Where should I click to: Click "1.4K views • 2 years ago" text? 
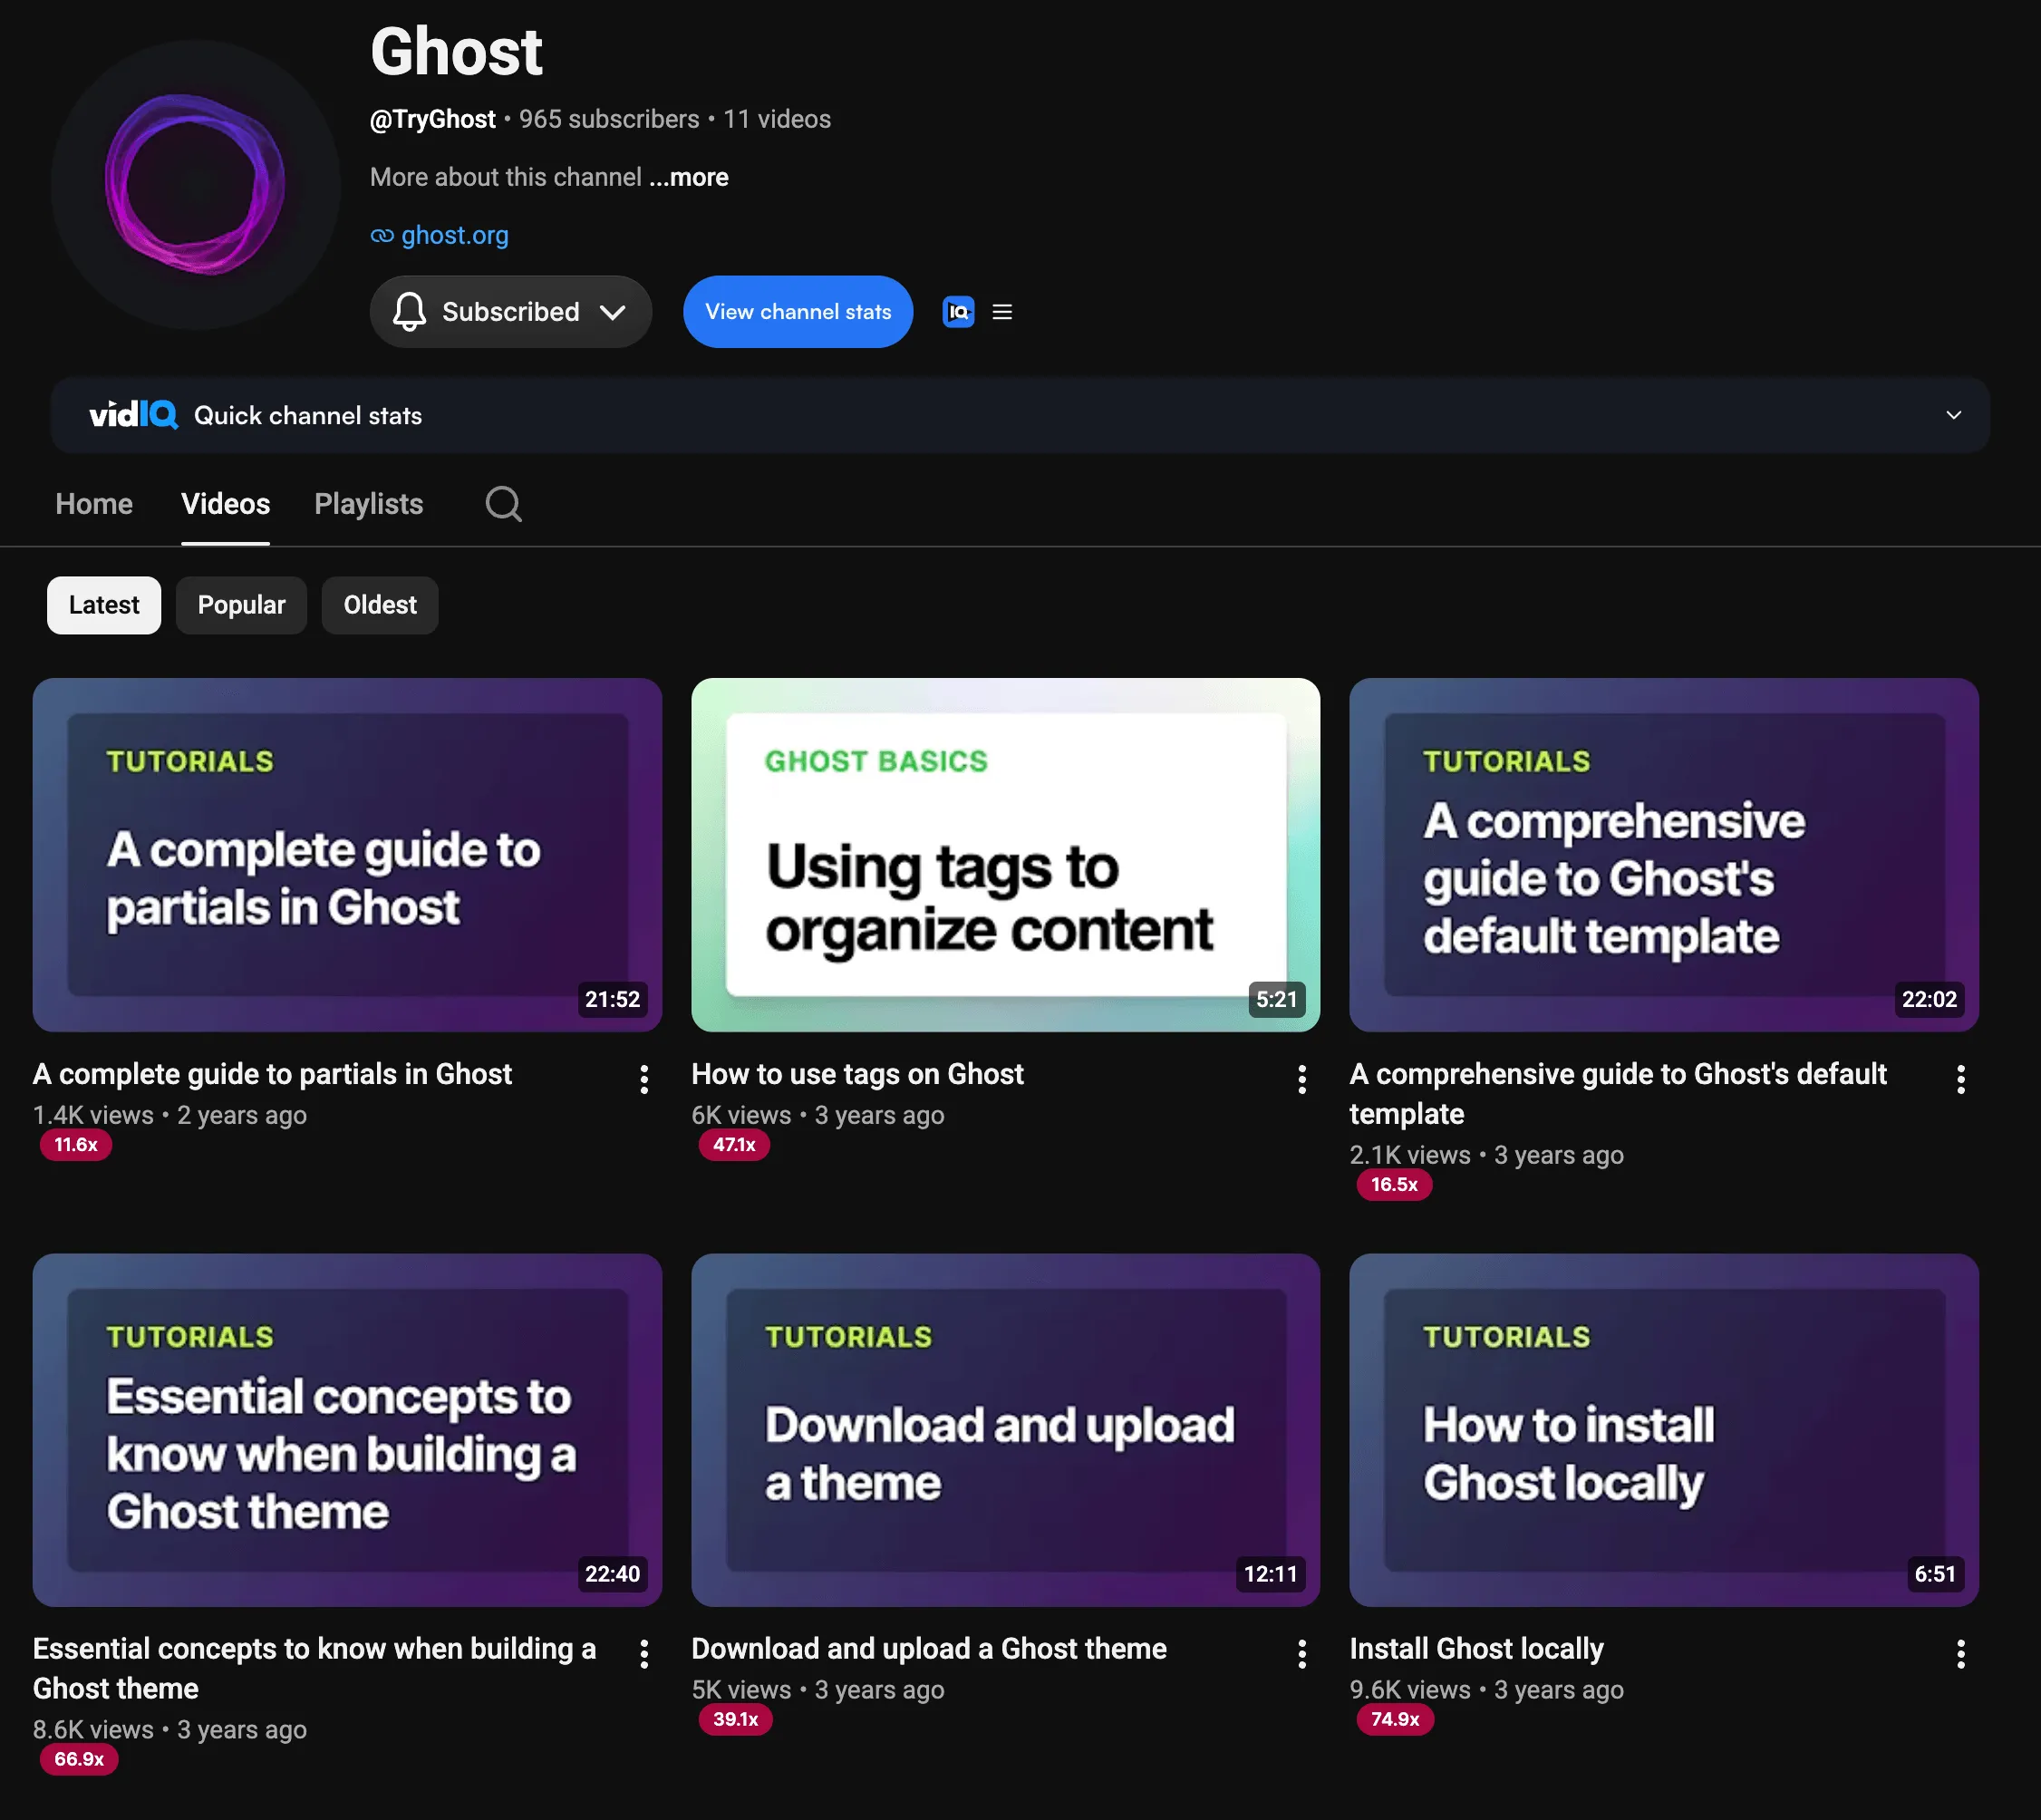[170, 1115]
